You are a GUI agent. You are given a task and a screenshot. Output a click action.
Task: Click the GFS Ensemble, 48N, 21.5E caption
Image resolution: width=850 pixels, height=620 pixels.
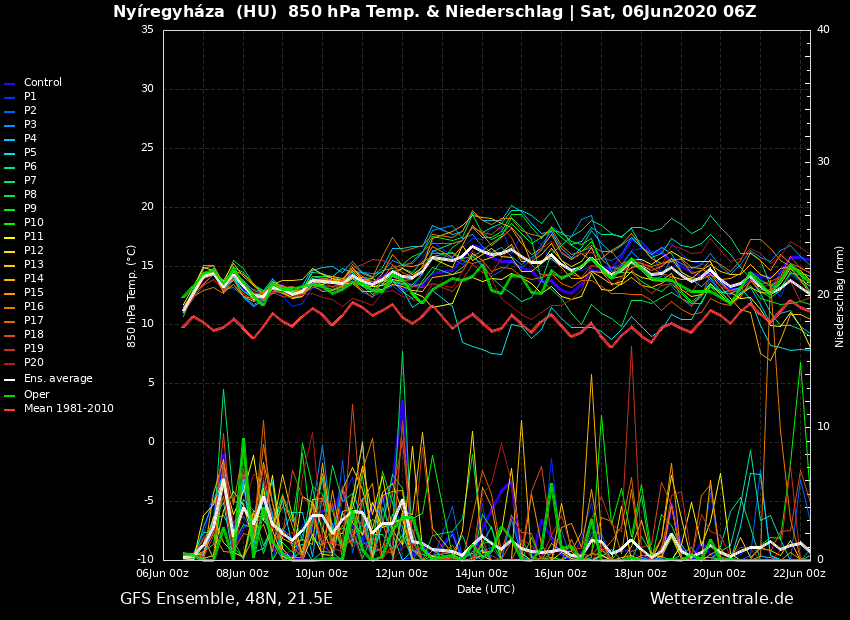tap(226, 599)
